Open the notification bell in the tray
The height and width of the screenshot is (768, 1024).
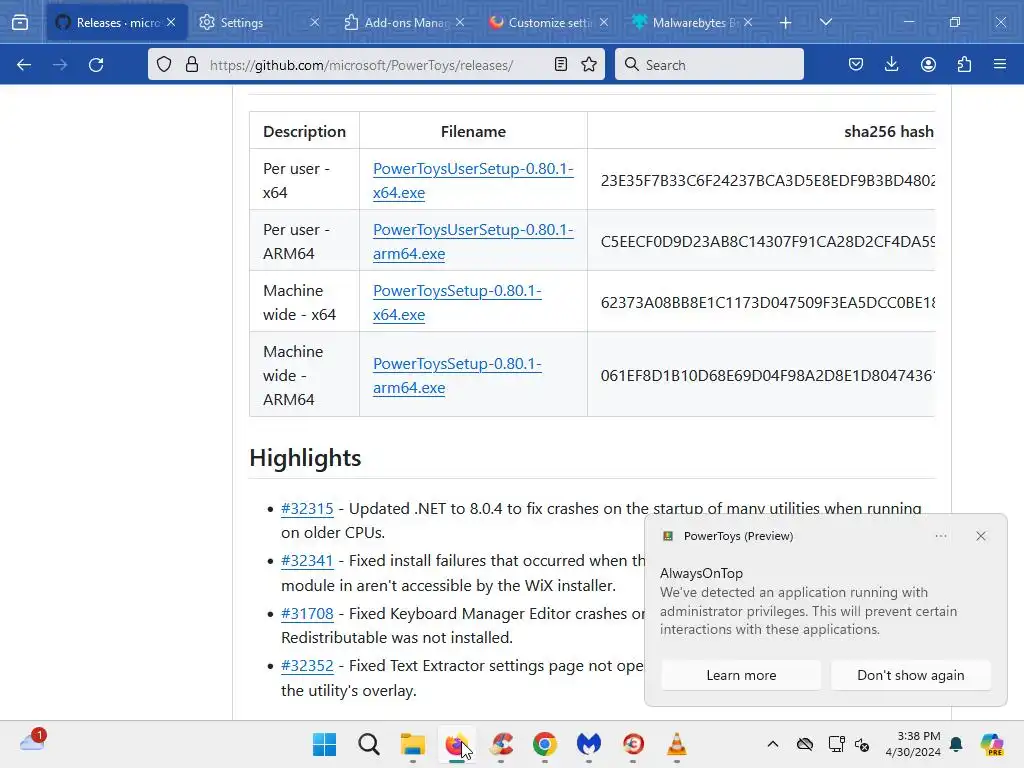click(957, 744)
